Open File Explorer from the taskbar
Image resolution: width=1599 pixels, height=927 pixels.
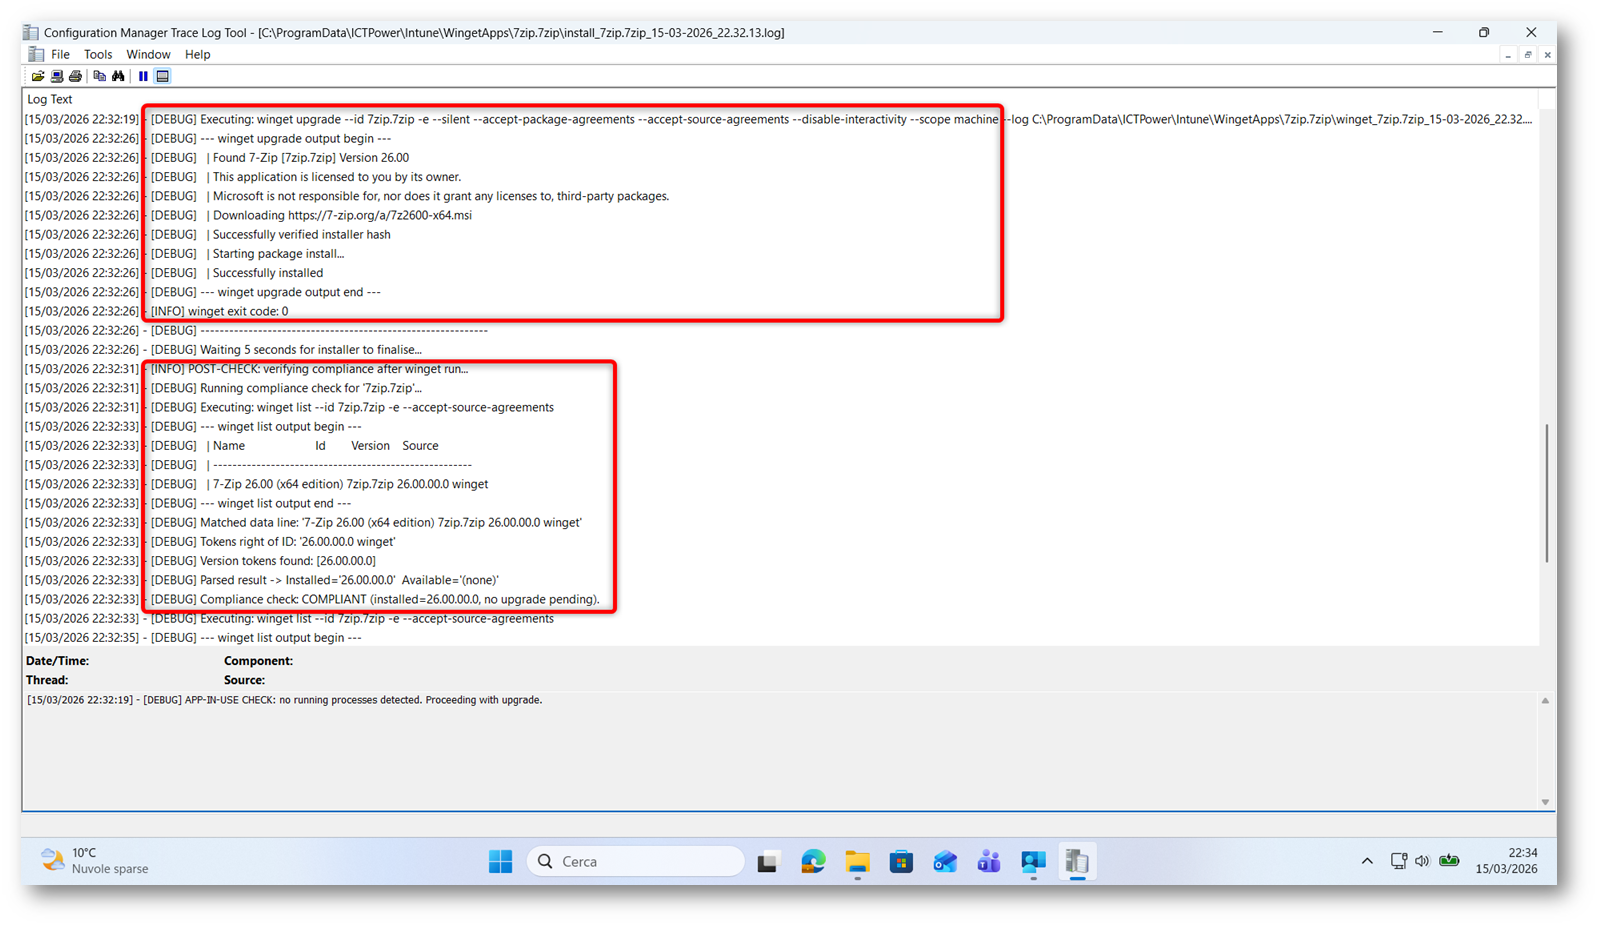[x=857, y=861]
